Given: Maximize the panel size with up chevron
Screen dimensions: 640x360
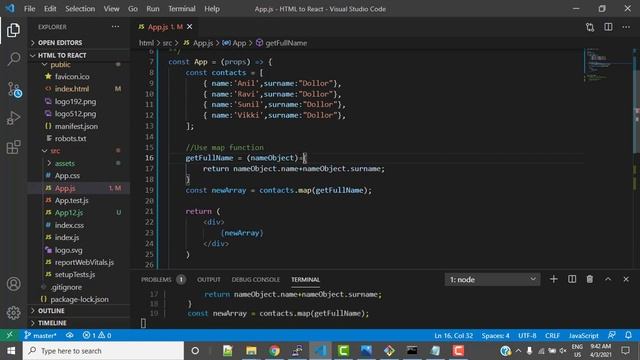Looking at the screenshot, I should 608,279.
